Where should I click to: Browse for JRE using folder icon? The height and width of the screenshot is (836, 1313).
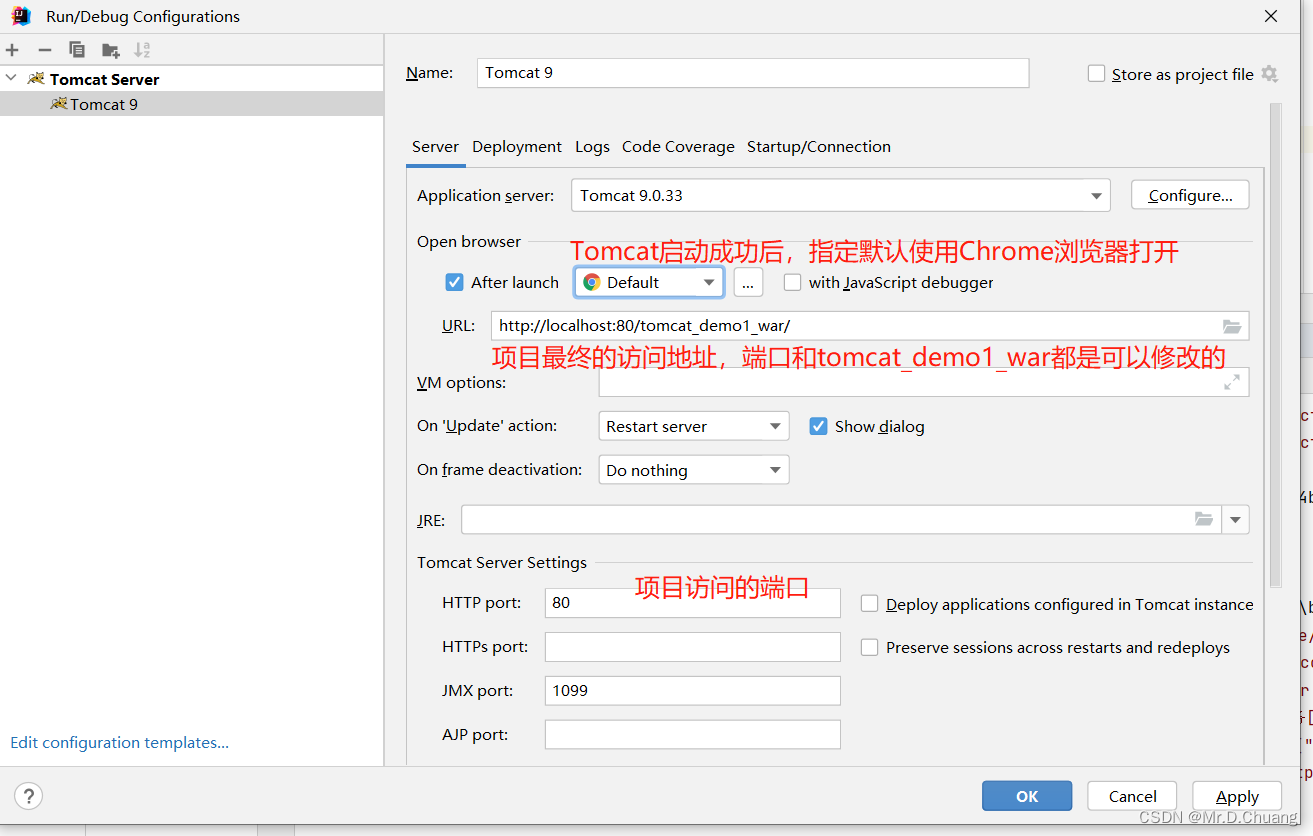point(1204,519)
